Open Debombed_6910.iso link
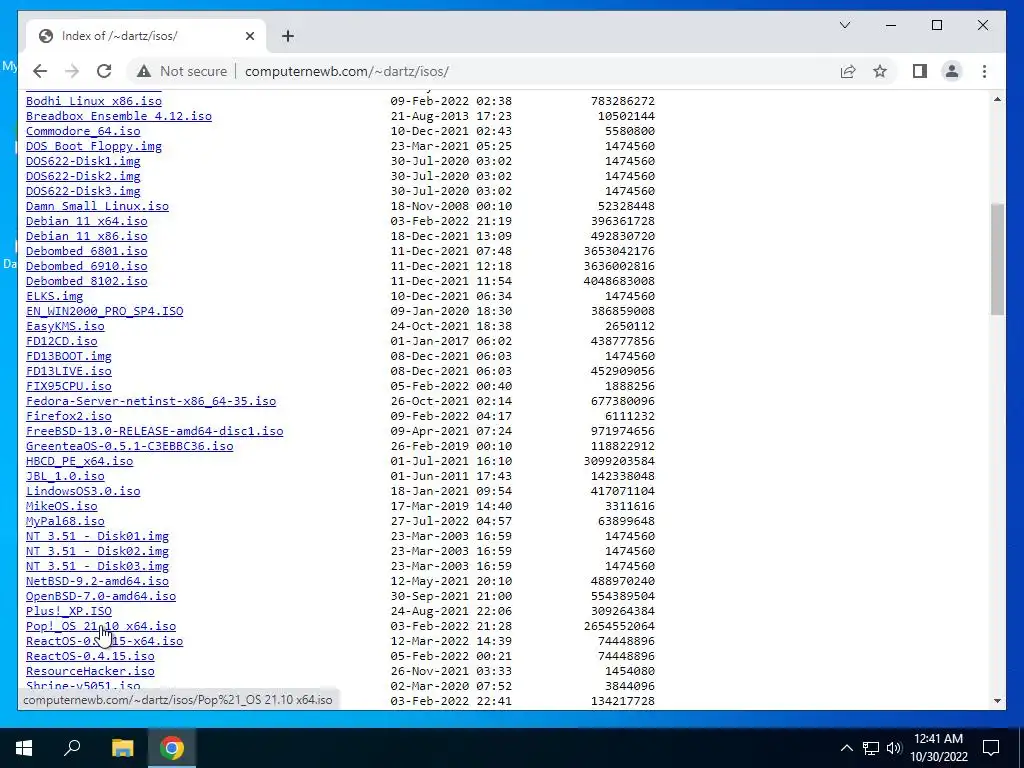The height and width of the screenshot is (768, 1024). point(86,266)
